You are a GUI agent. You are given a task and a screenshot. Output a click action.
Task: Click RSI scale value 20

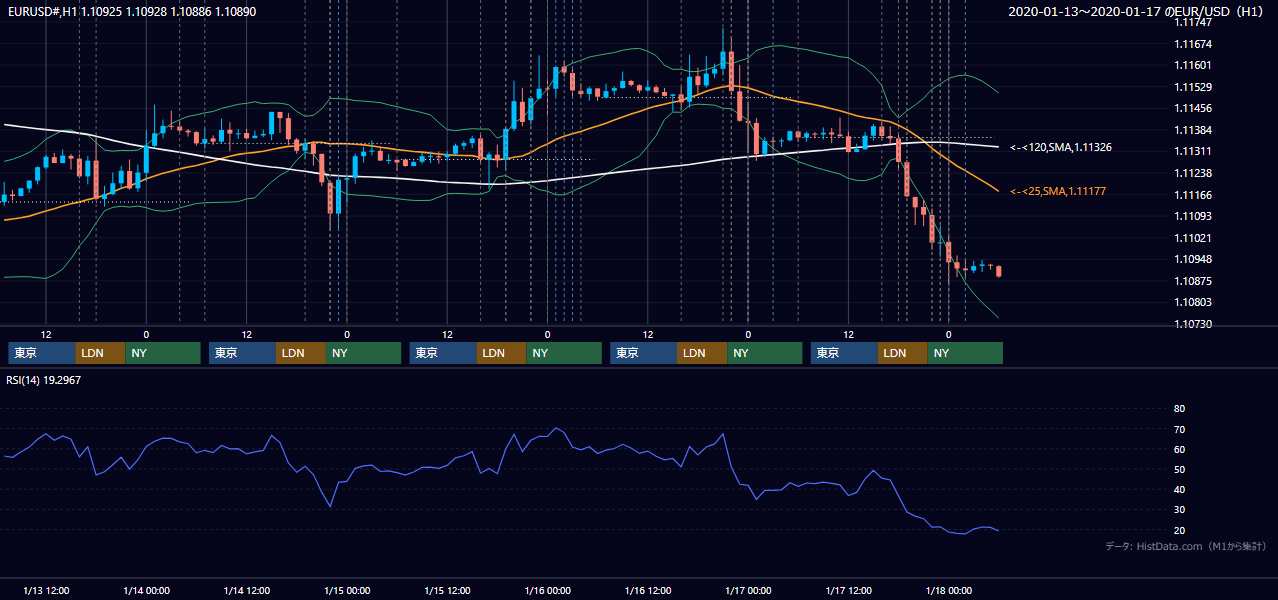point(1179,530)
